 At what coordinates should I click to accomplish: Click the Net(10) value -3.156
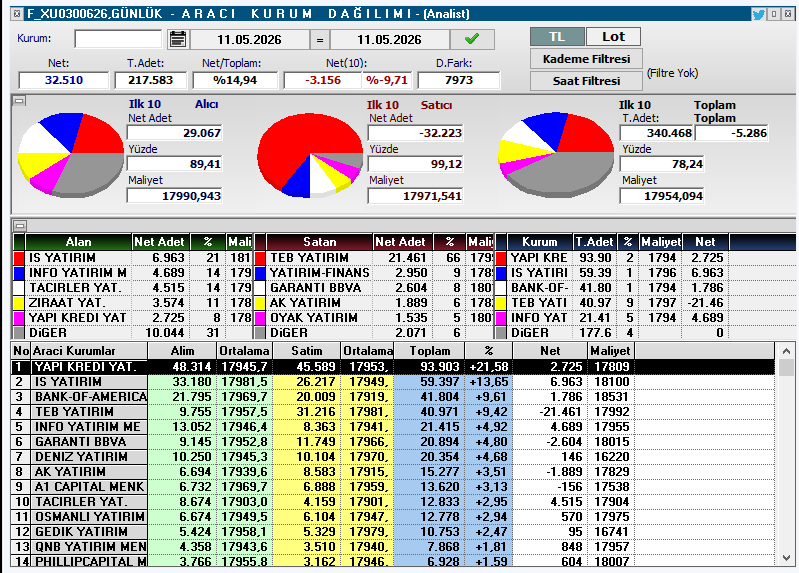coord(323,80)
